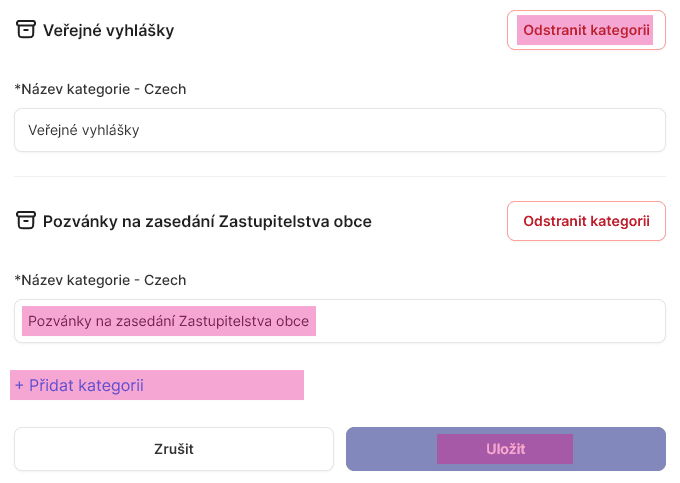This screenshot has height=483, width=680.
Task: Click the archive icon beside Pozvánky heading
Action: [x=26, y=221]
